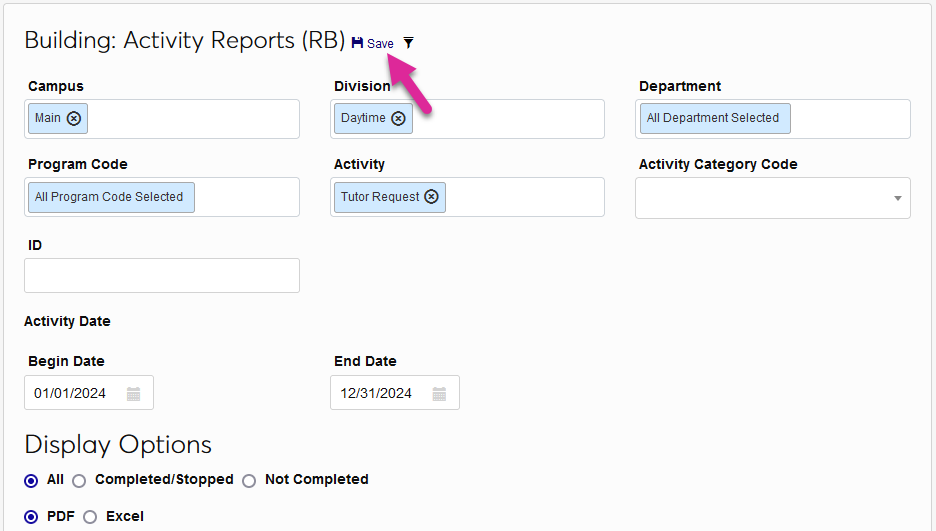936x531 pixels.
Task: Click the Main campus tag text
Action: [x=48, y=118]
